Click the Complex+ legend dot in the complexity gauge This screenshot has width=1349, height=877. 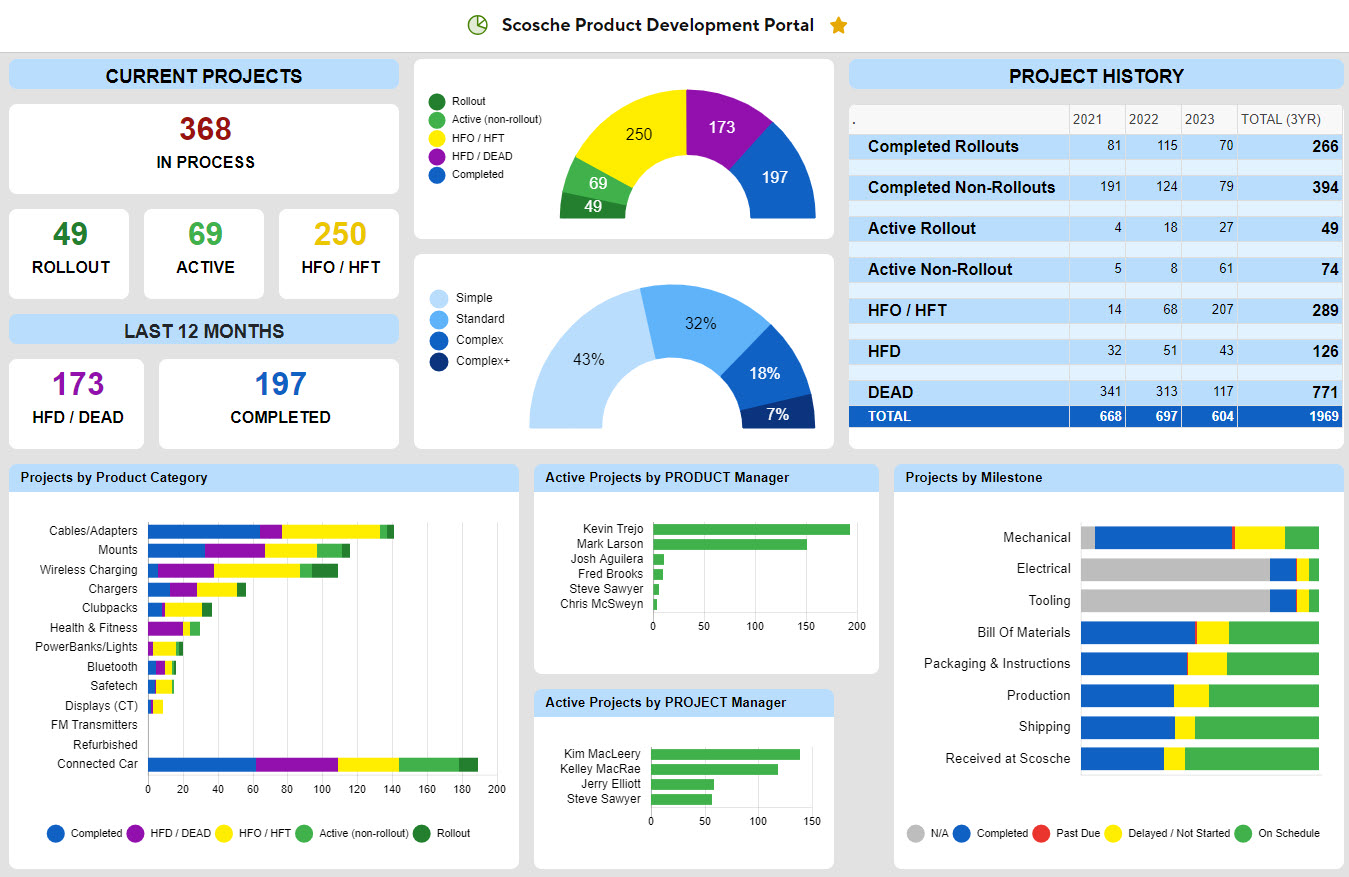pyautogui.click(x=439, y=361)
